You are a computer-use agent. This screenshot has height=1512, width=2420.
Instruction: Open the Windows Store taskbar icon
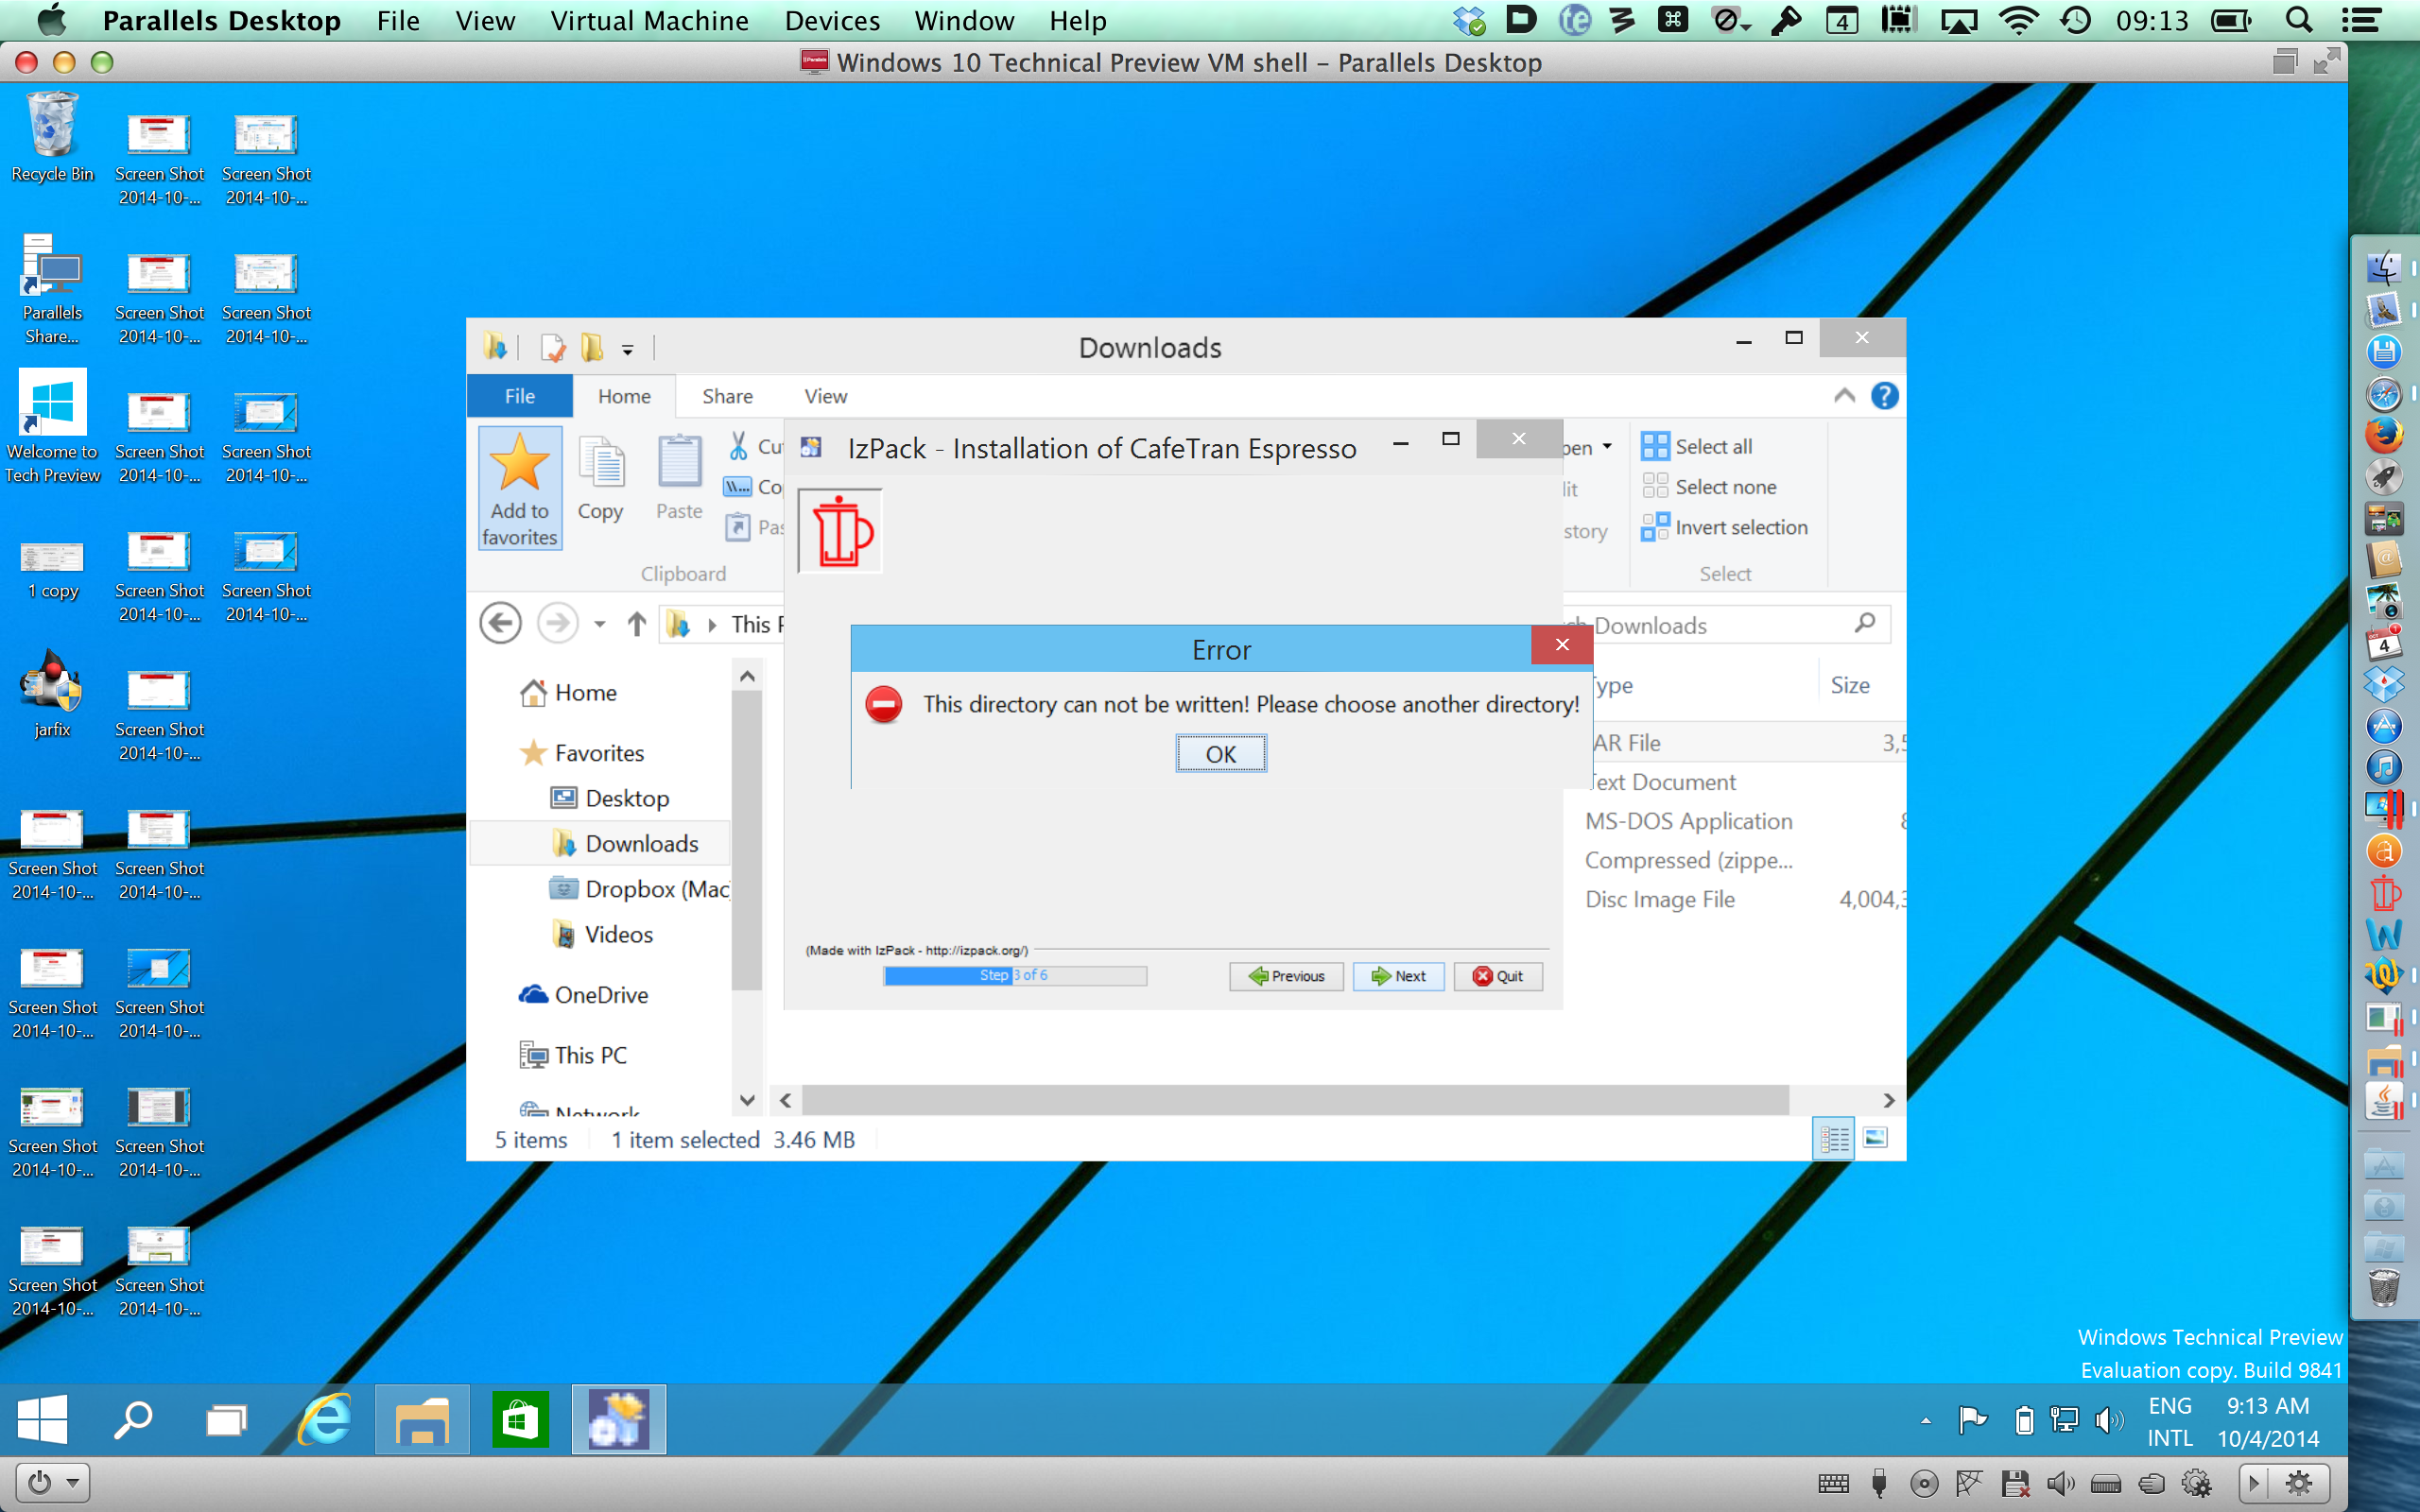(x=520, y=1420)
